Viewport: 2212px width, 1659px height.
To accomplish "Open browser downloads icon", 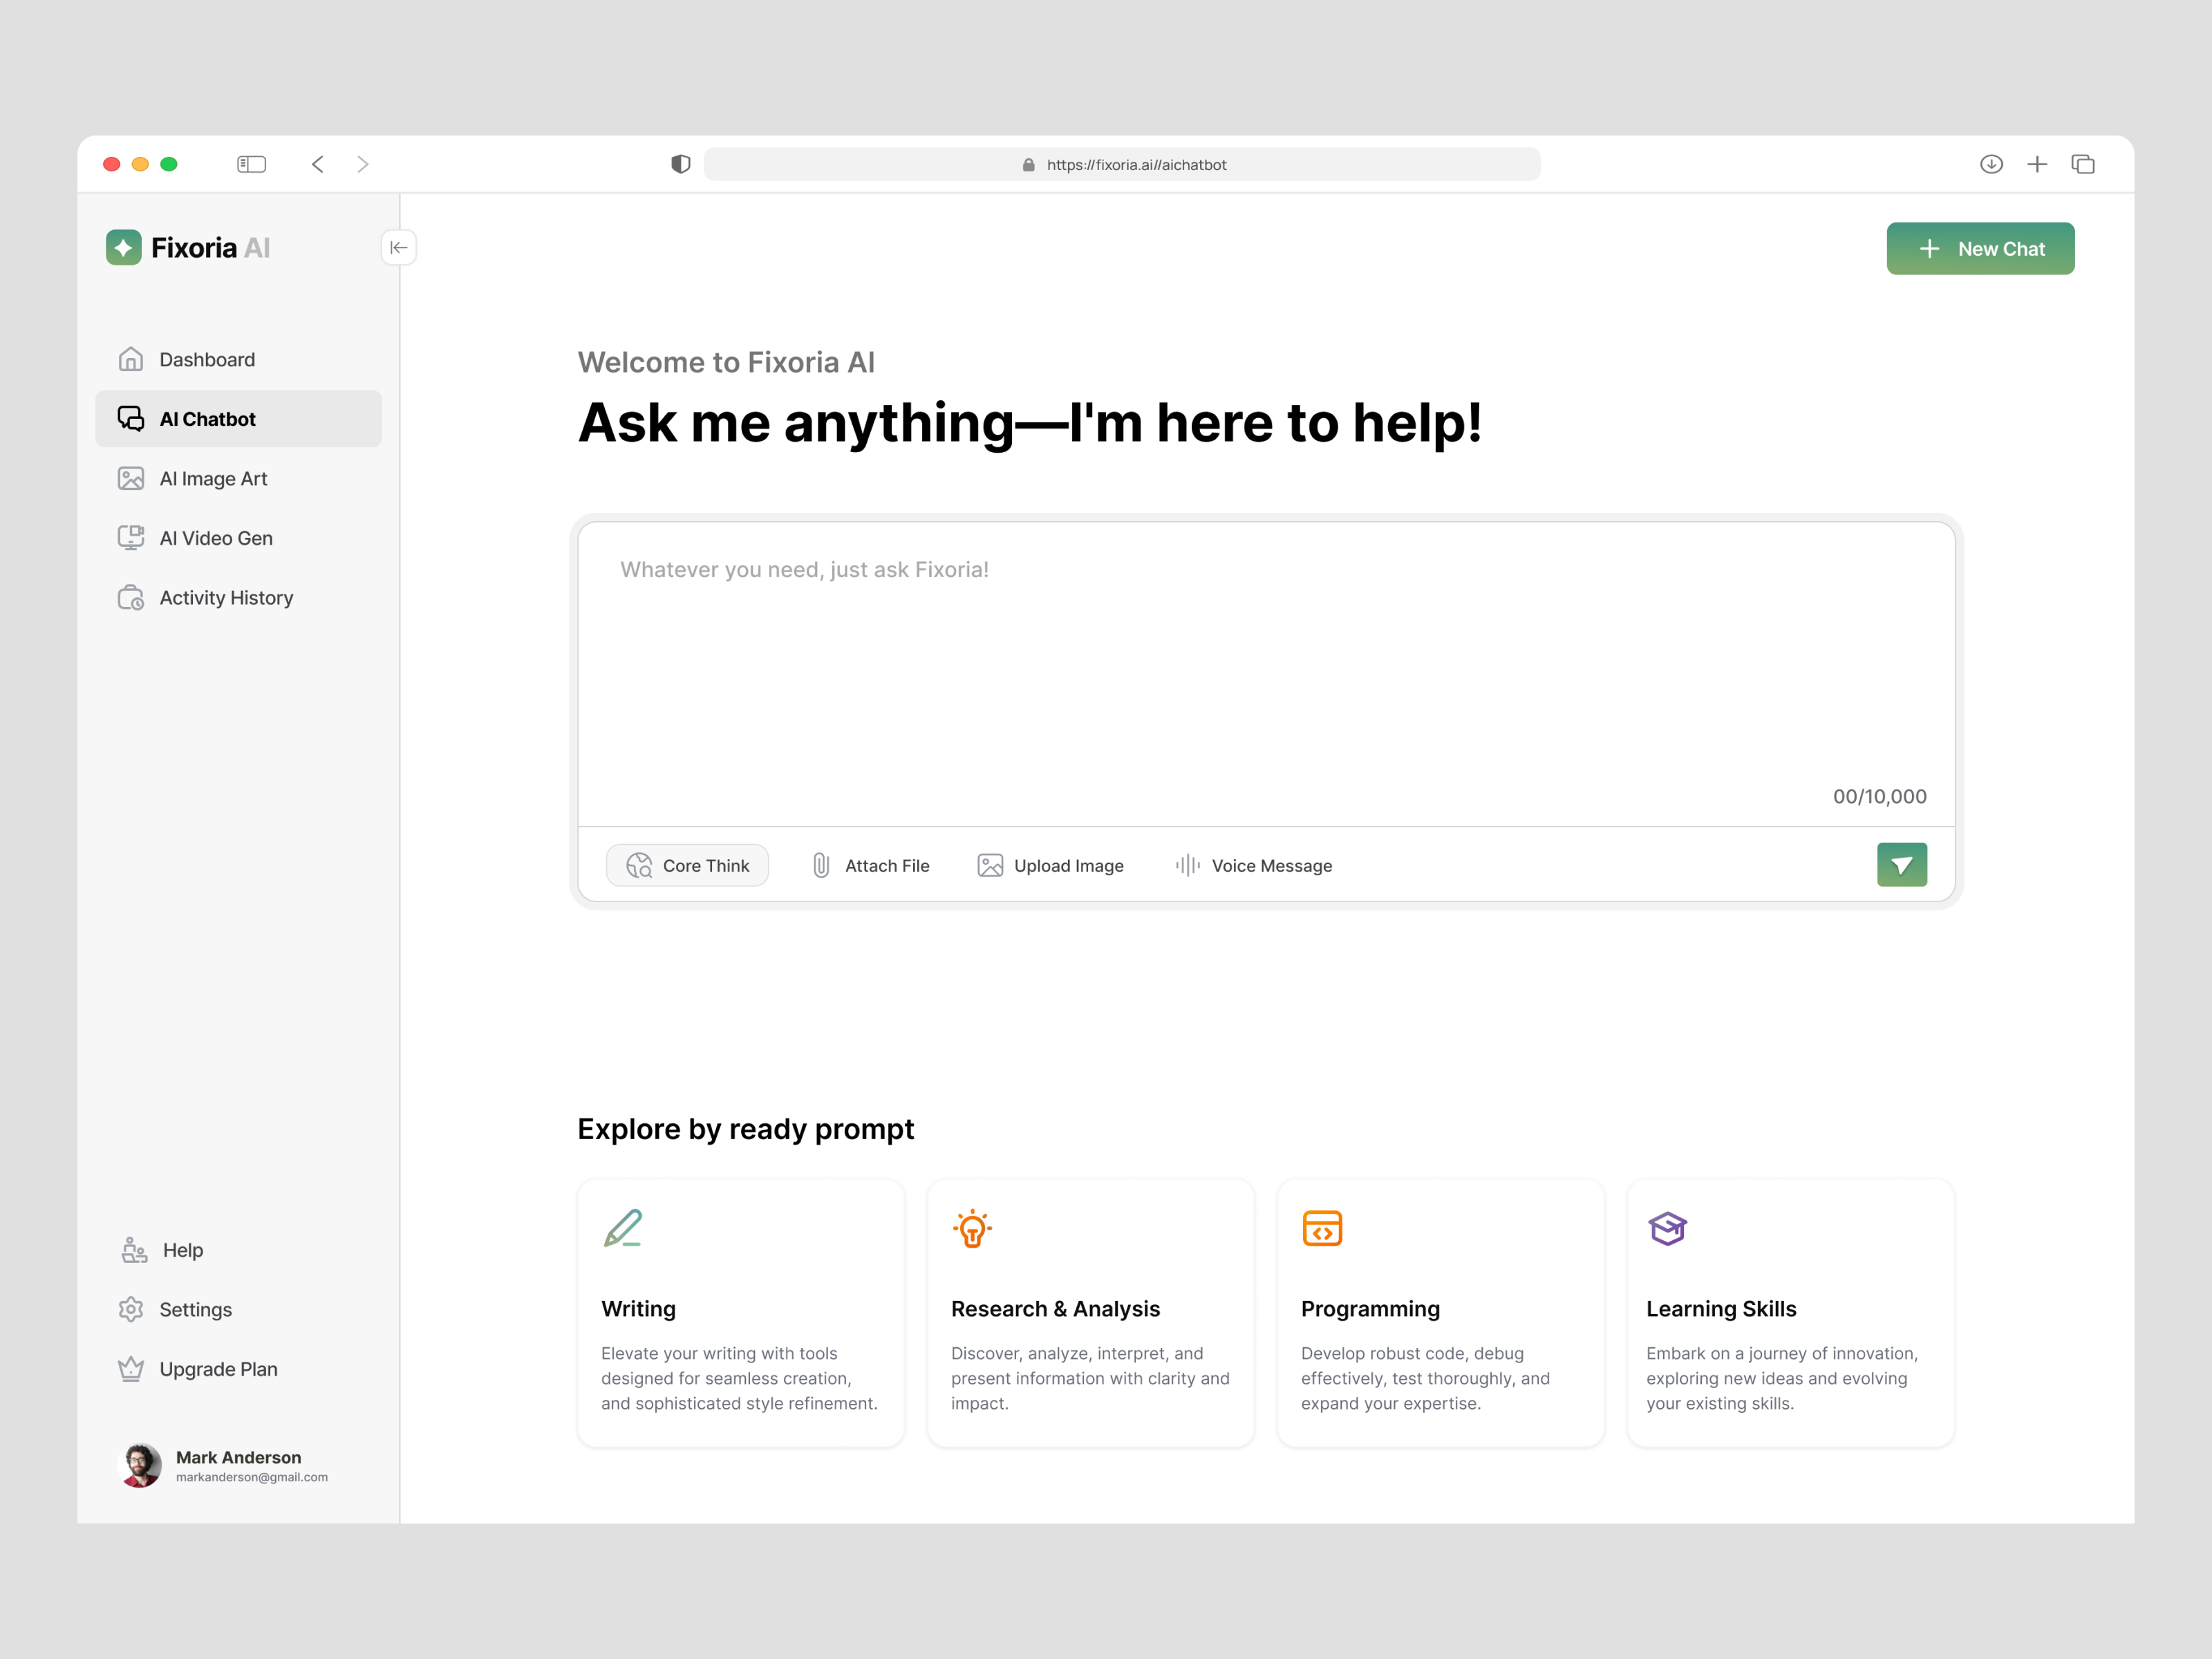I will tap(1991, 164).
